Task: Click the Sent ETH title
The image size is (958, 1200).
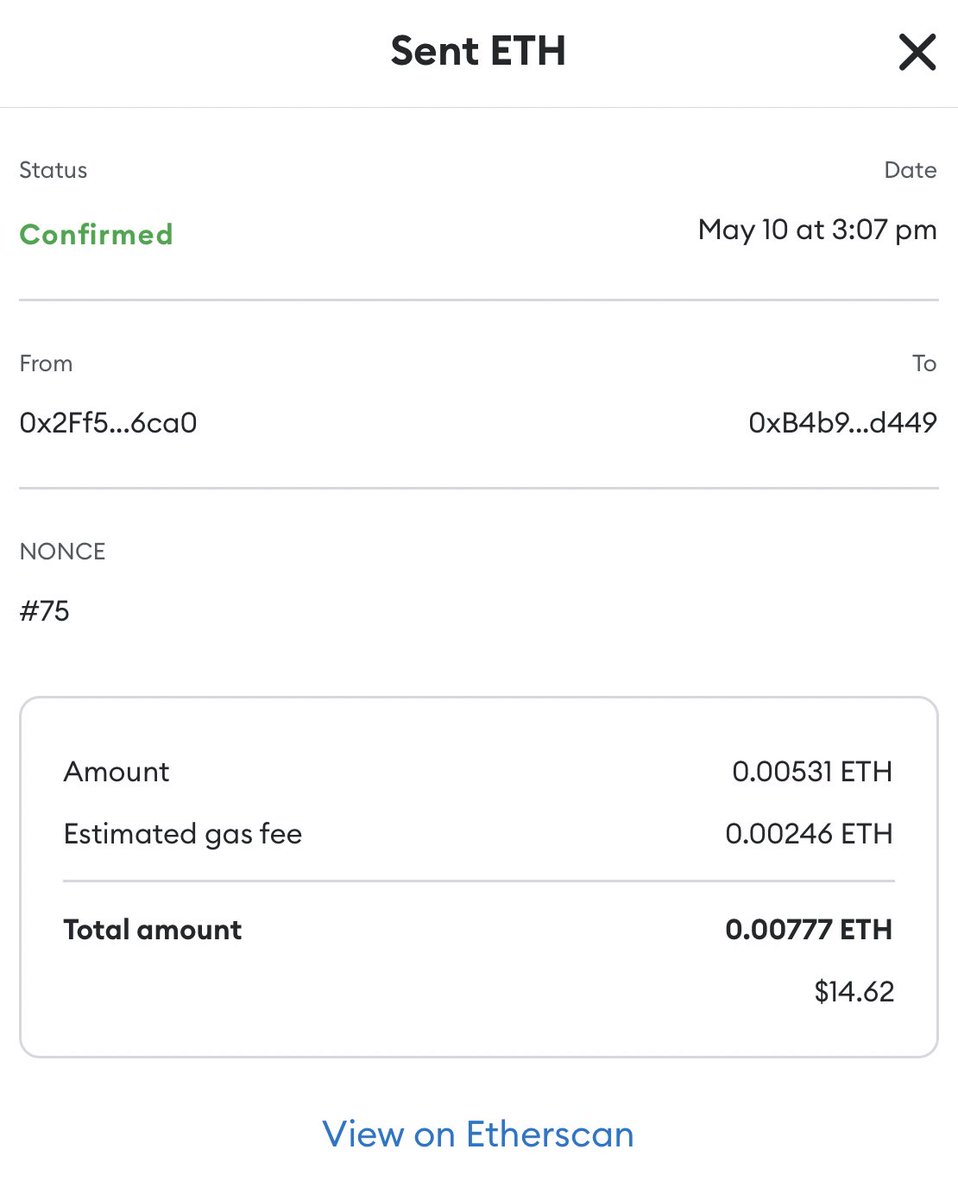Action: (x=478, y=51)
